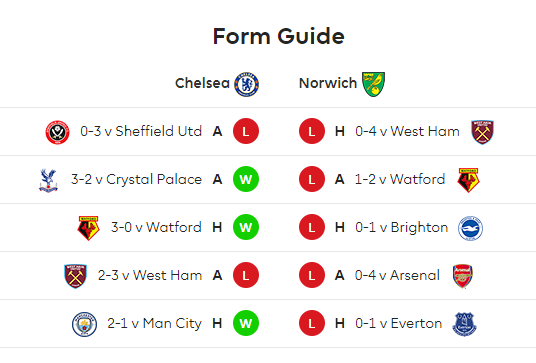Click West Ham badge in Norwich column
Viewport: 536px width, 363px height.
coord(482,132)
